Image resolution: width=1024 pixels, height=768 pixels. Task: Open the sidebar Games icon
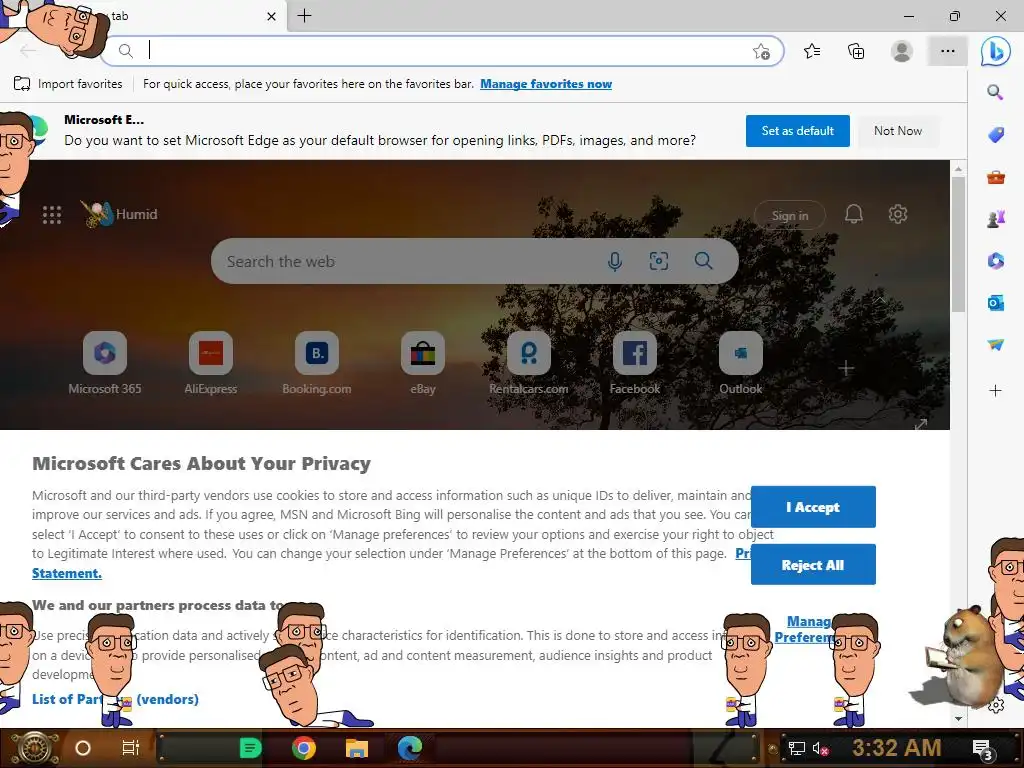tap(995, 219)
